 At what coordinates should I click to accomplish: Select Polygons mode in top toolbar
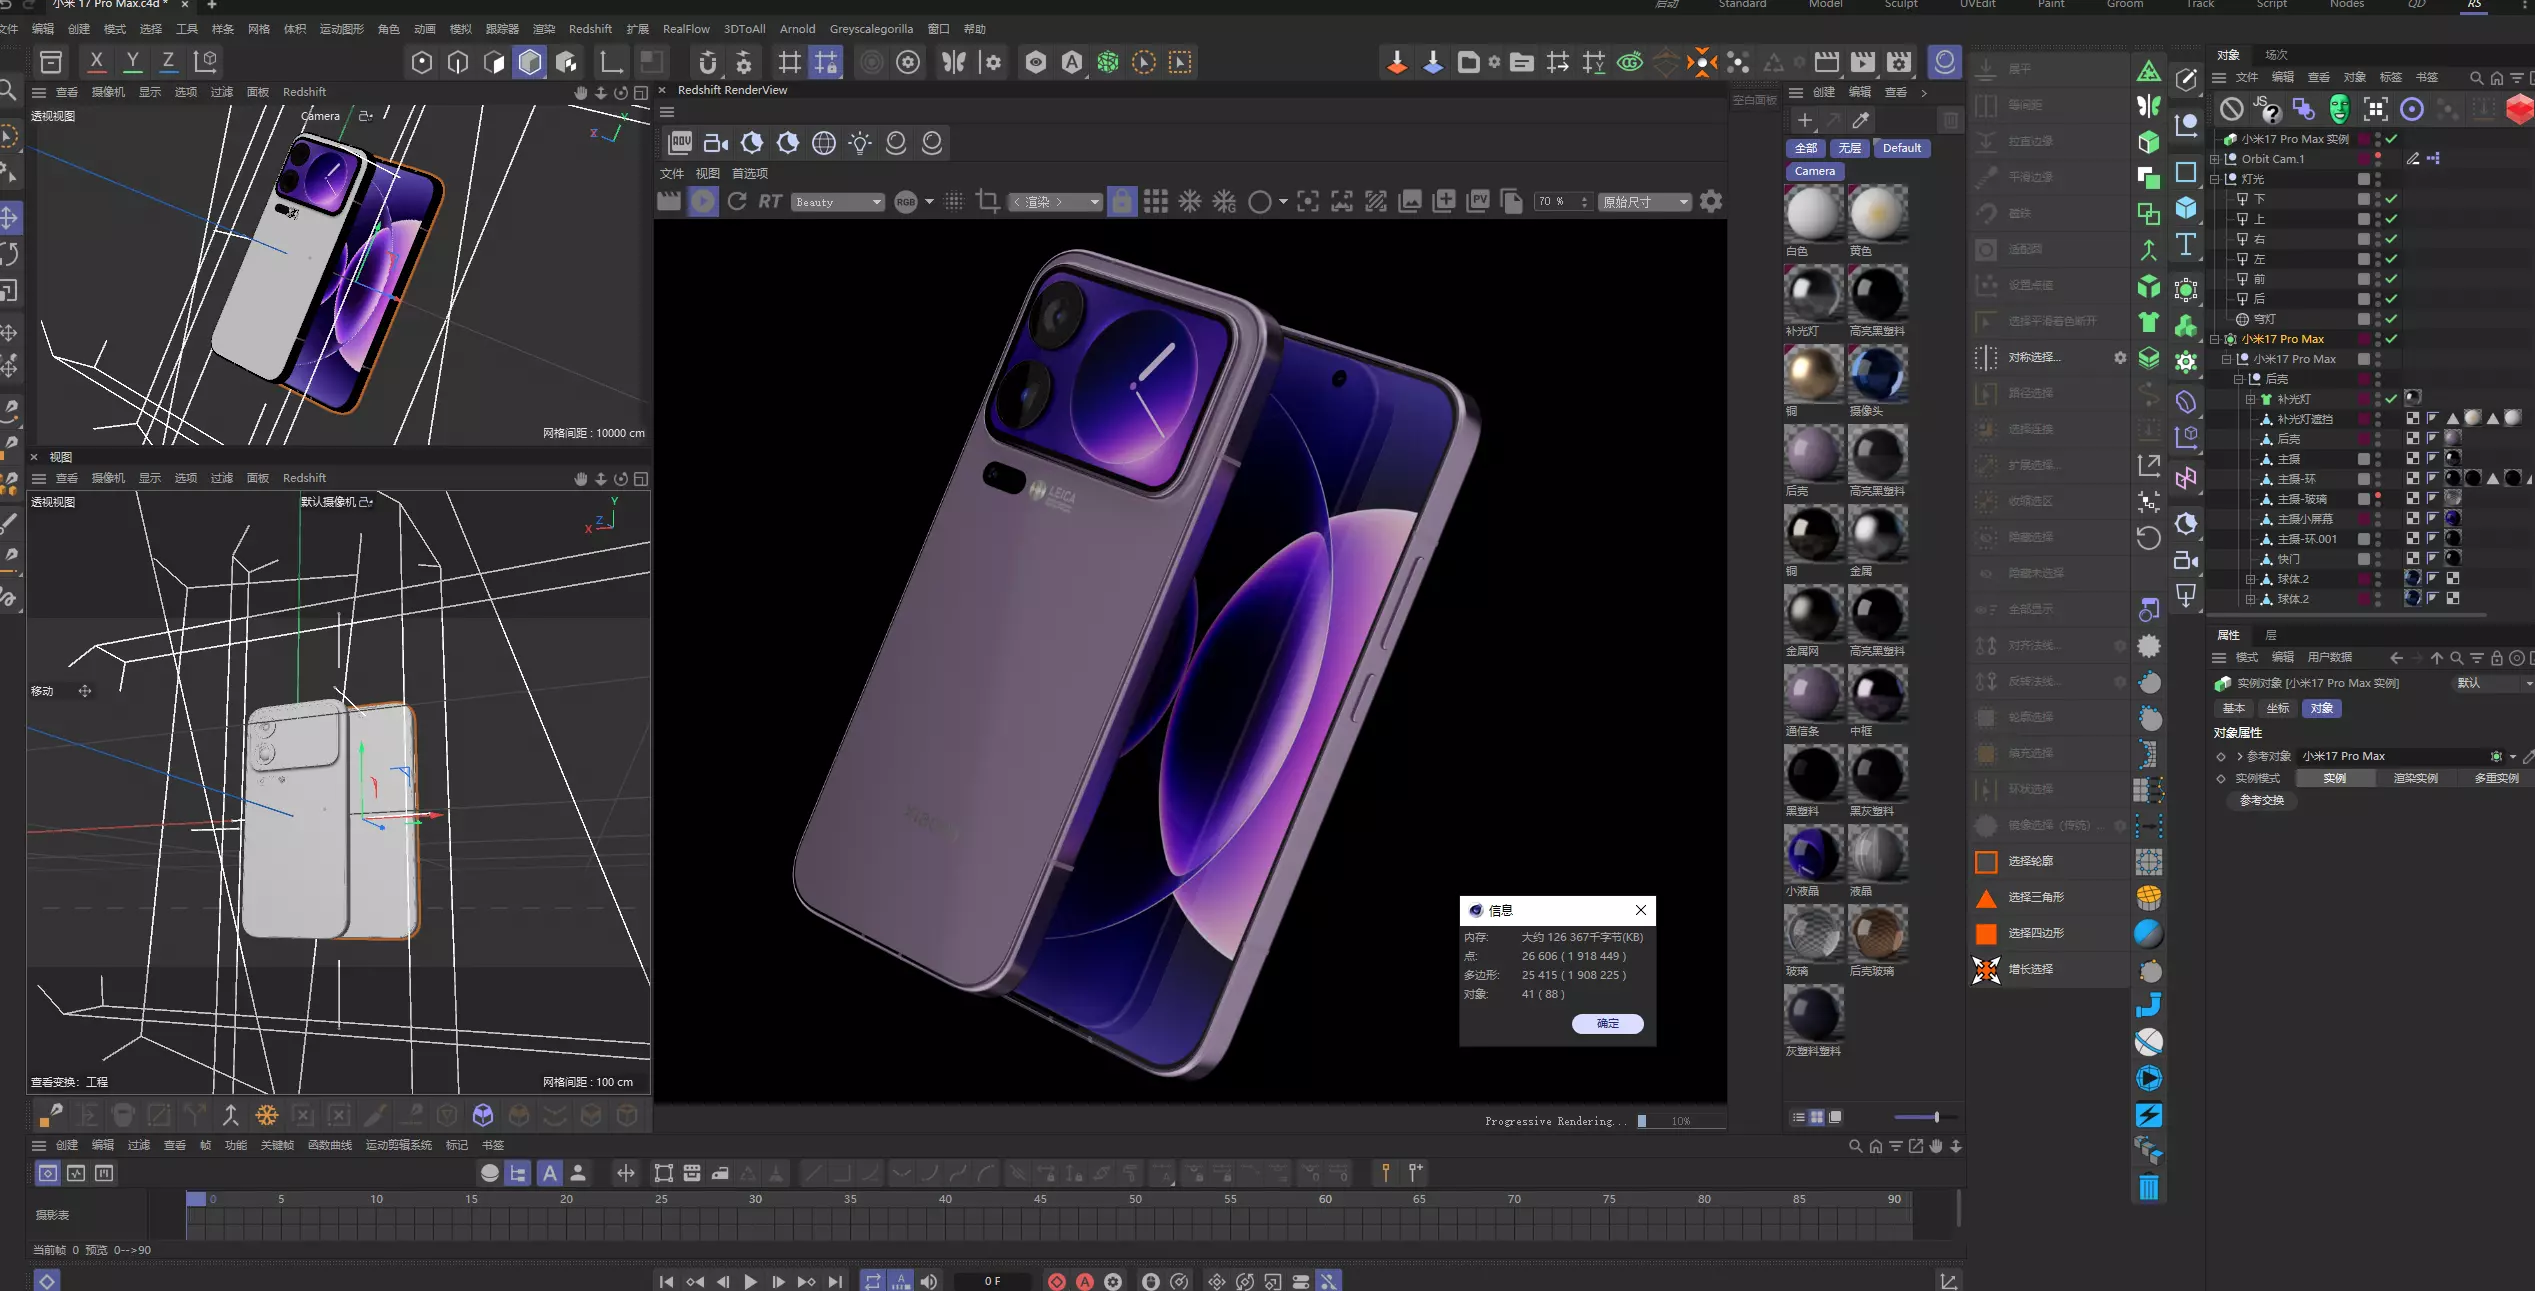[494, 63]
